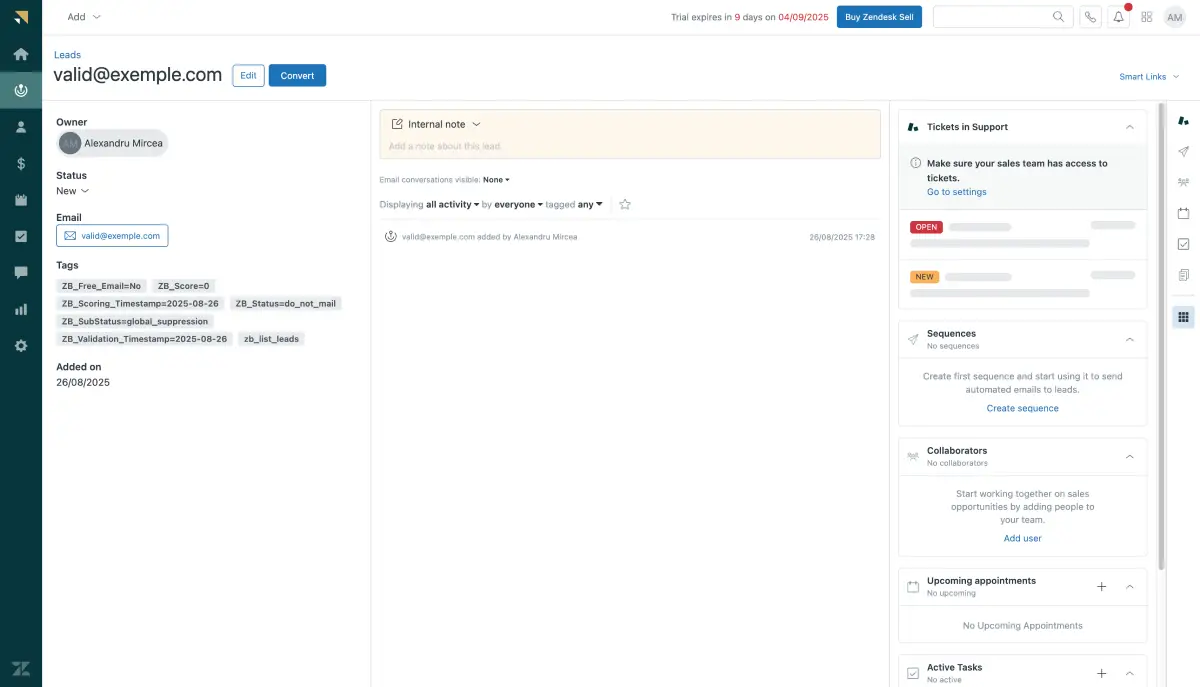This screenshot has width=1200, height=687.
Task: Collapse the Tickets in Support panel
Action: pyautogui.click(x=1129, y=127)
